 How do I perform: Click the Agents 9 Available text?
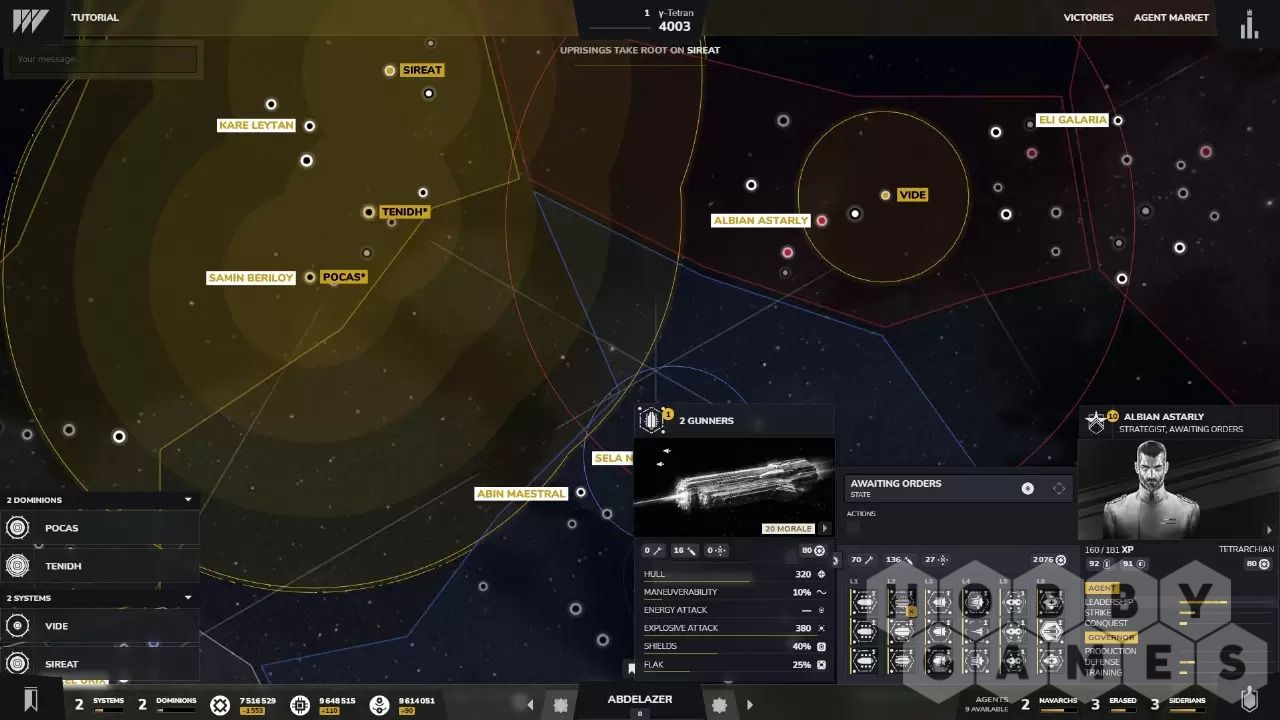pyautogui.click(x=987, y=704)
